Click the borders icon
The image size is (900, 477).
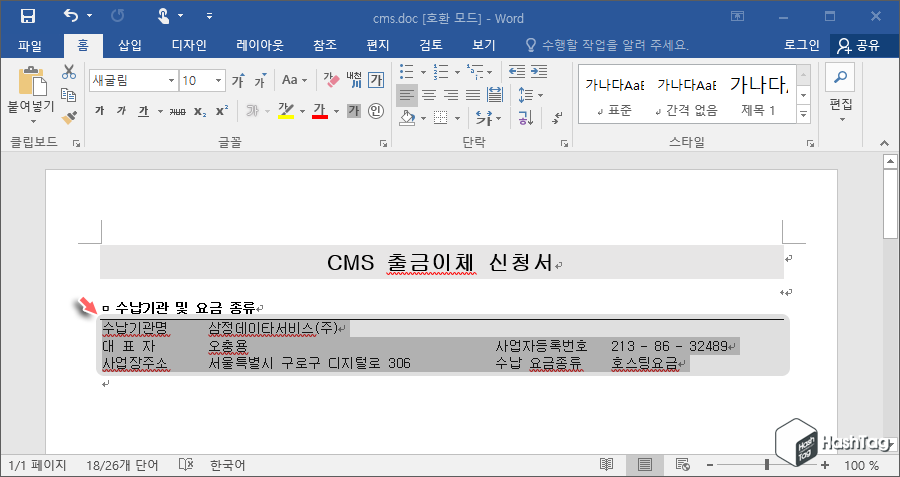[x=441, y=118]
